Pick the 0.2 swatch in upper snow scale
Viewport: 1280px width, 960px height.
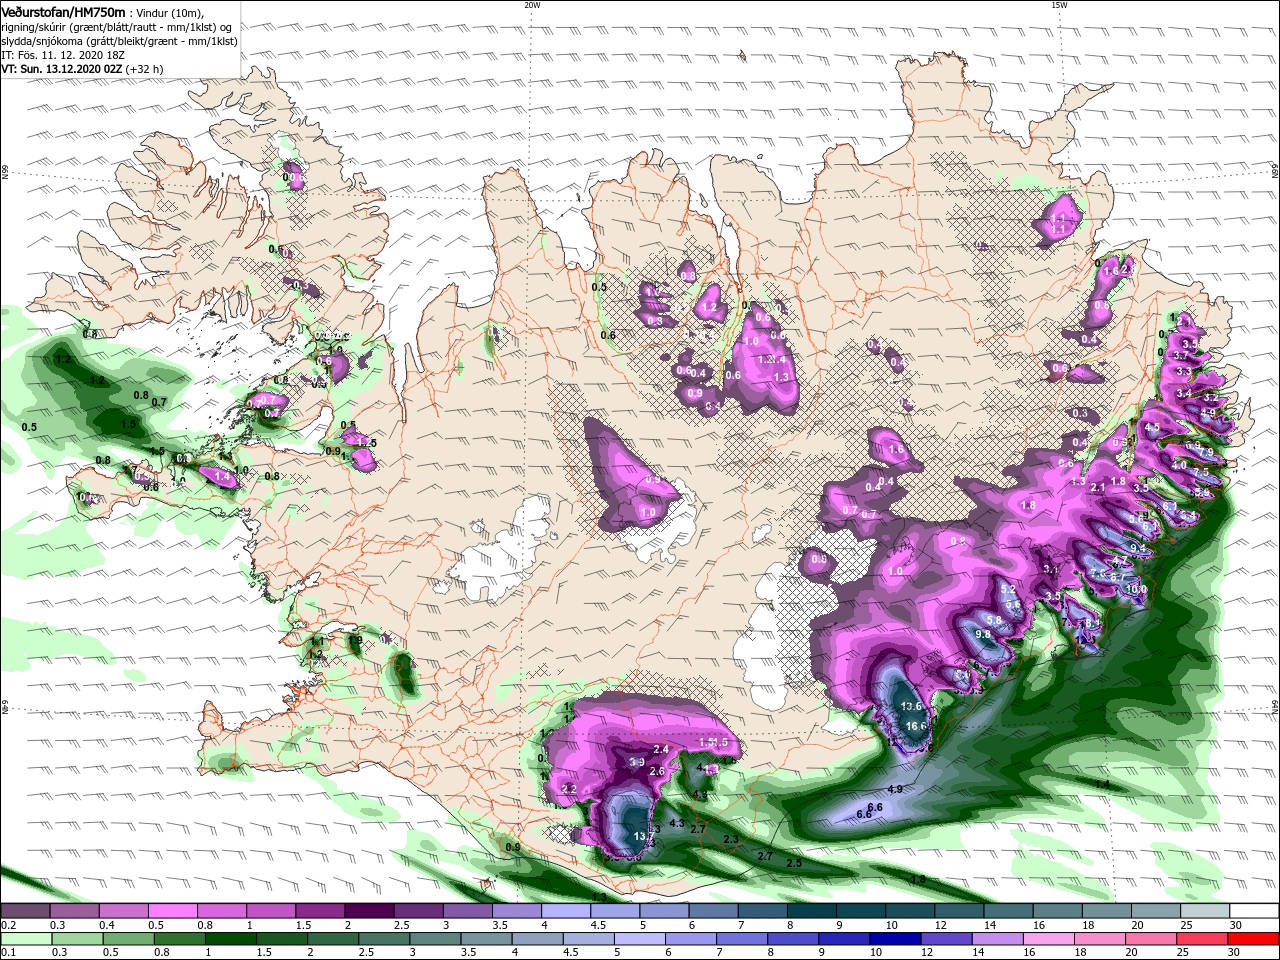click(x=25, y=911)
